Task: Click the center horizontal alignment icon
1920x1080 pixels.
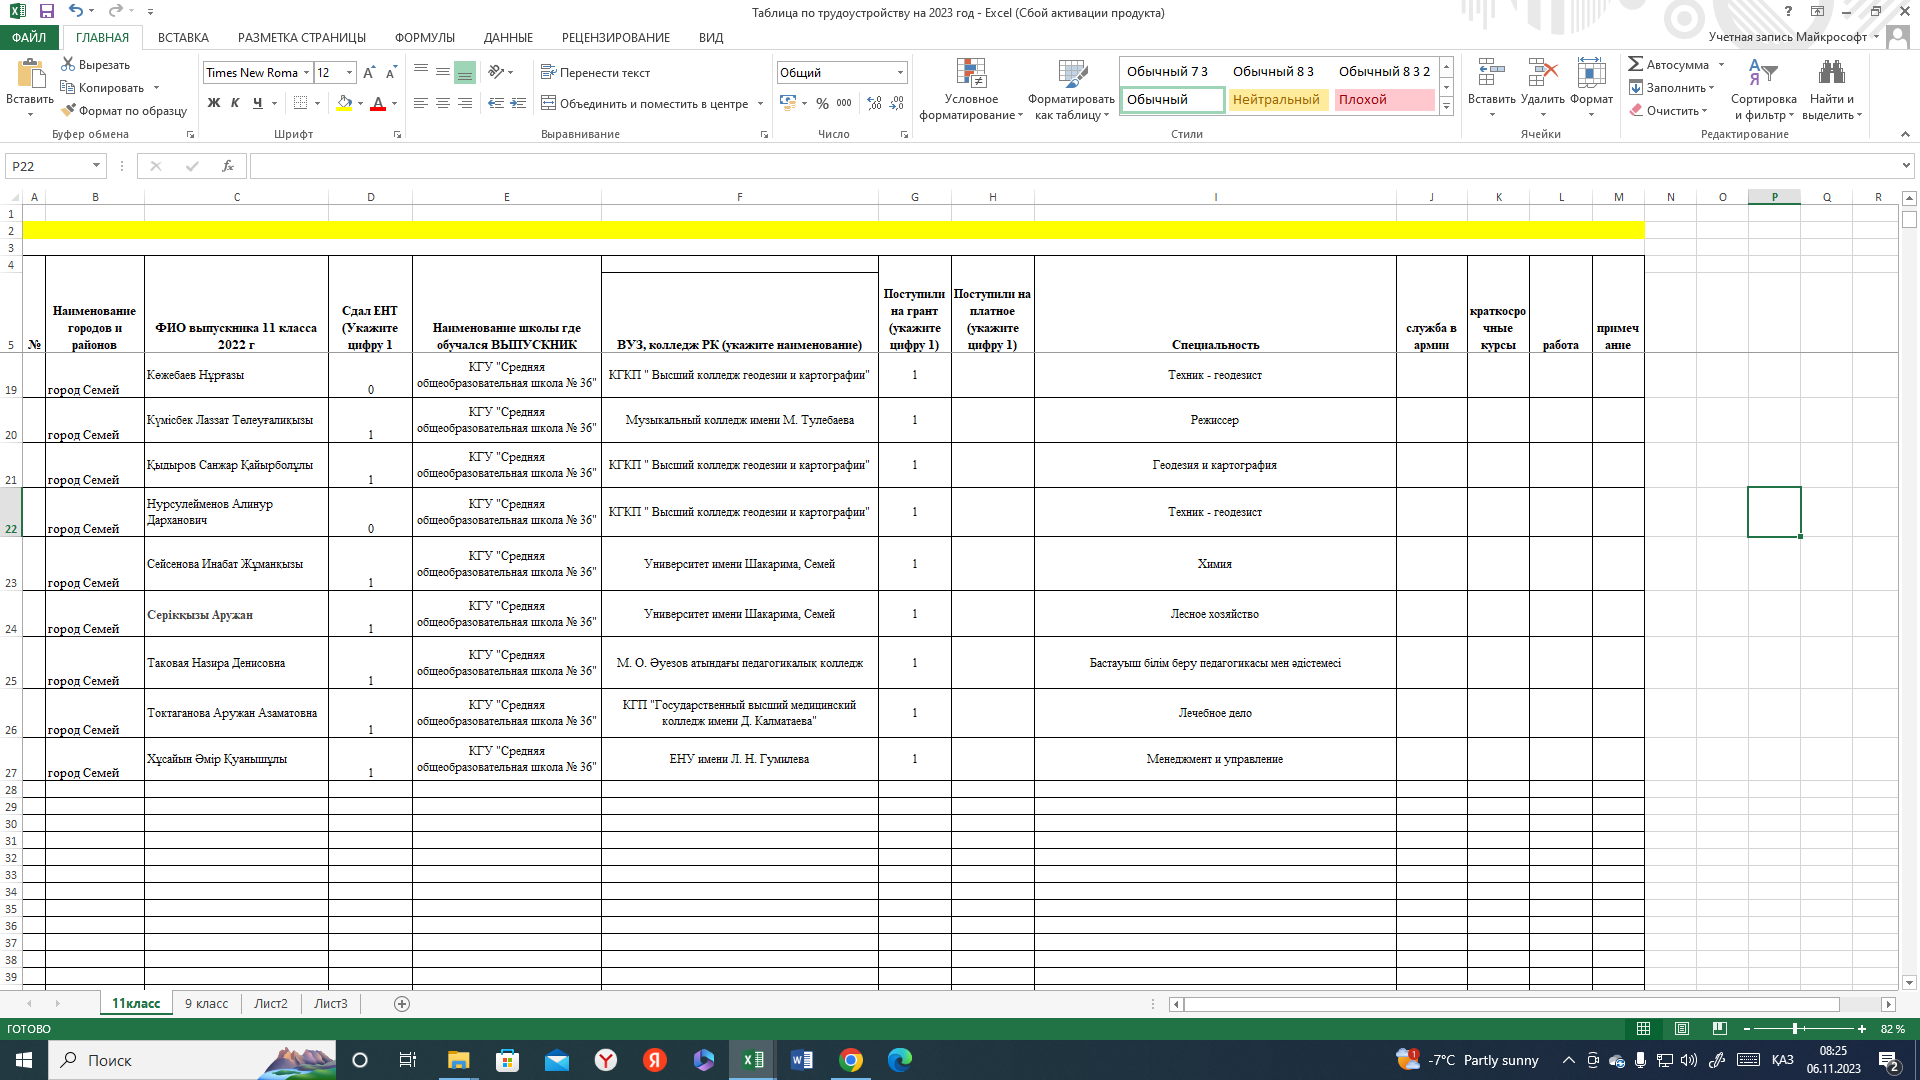Action: pyautogui.click(x=443, y=103)
